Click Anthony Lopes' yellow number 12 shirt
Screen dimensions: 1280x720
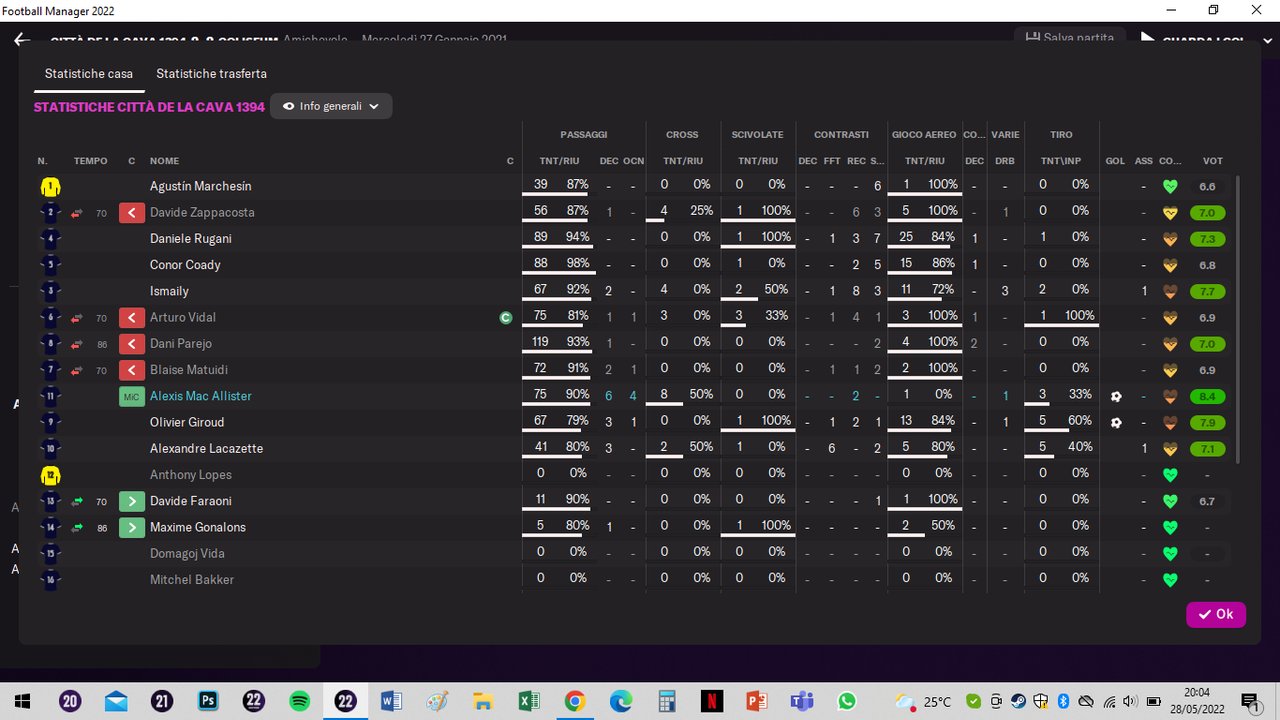click(50, 475)
